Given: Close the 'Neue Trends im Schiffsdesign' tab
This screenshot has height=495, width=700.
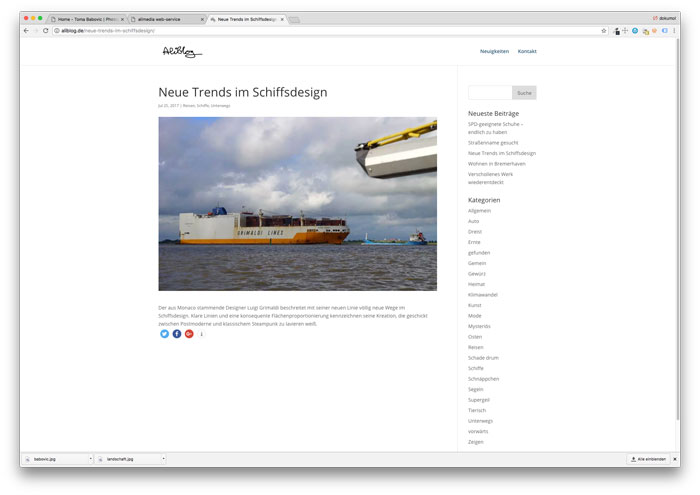Looking at the screenshot, I should (x=282, y=20).
